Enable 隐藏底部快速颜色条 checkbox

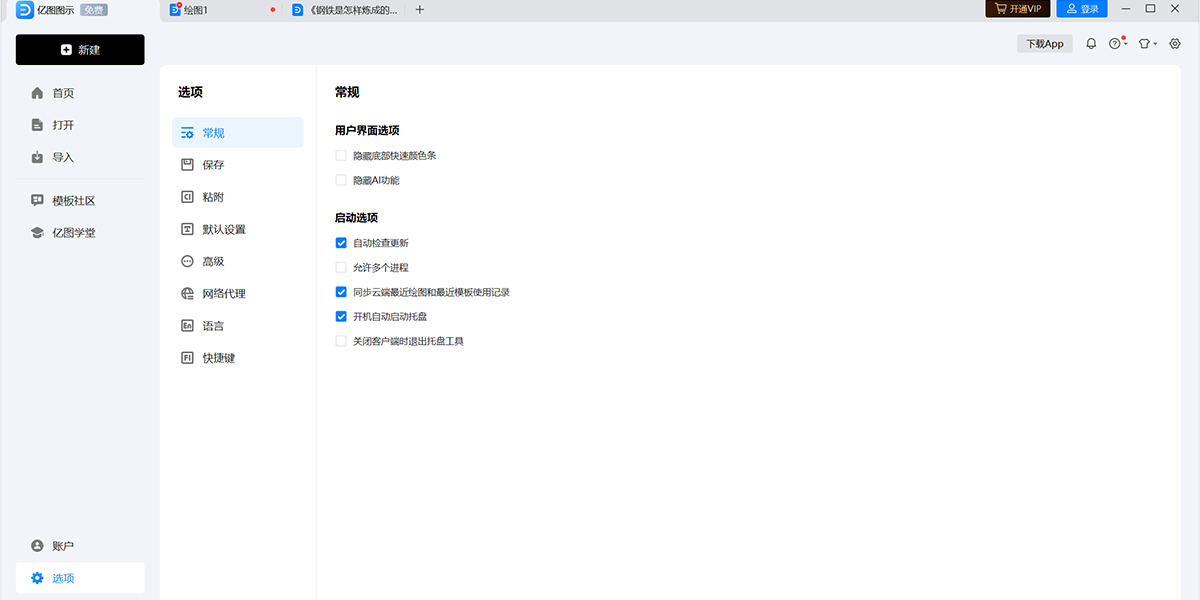(341, 156)
